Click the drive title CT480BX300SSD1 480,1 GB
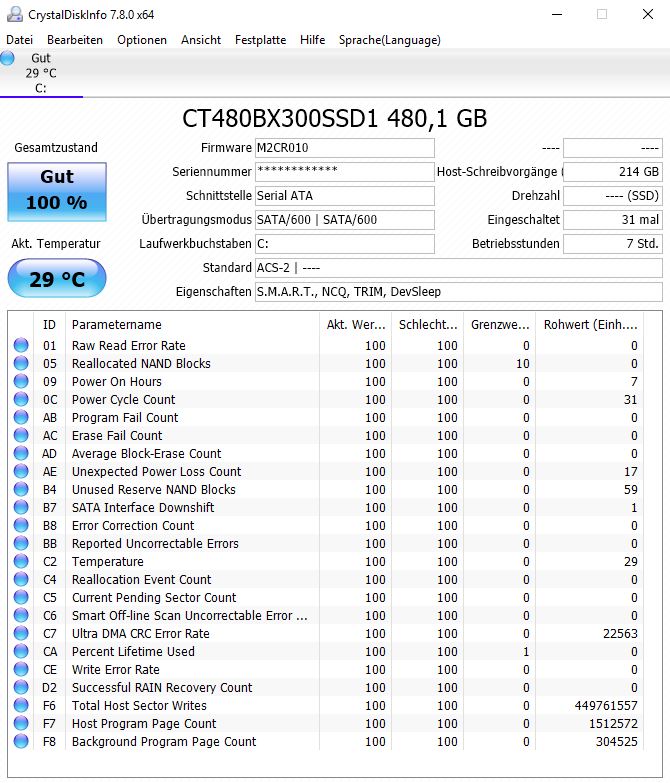 (335, 118)
